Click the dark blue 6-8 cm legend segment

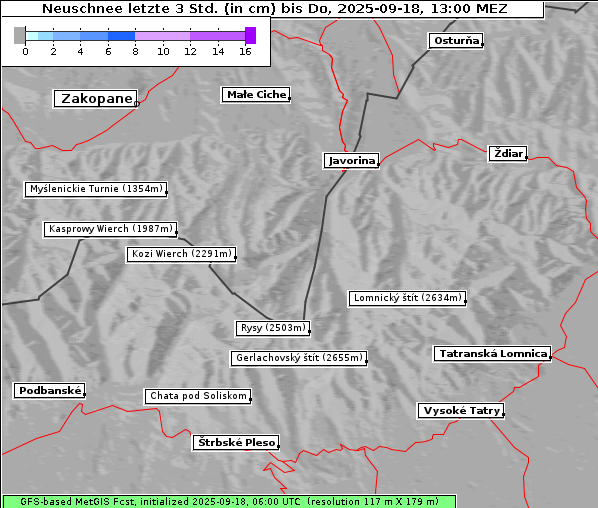click(x=121, y=36)
